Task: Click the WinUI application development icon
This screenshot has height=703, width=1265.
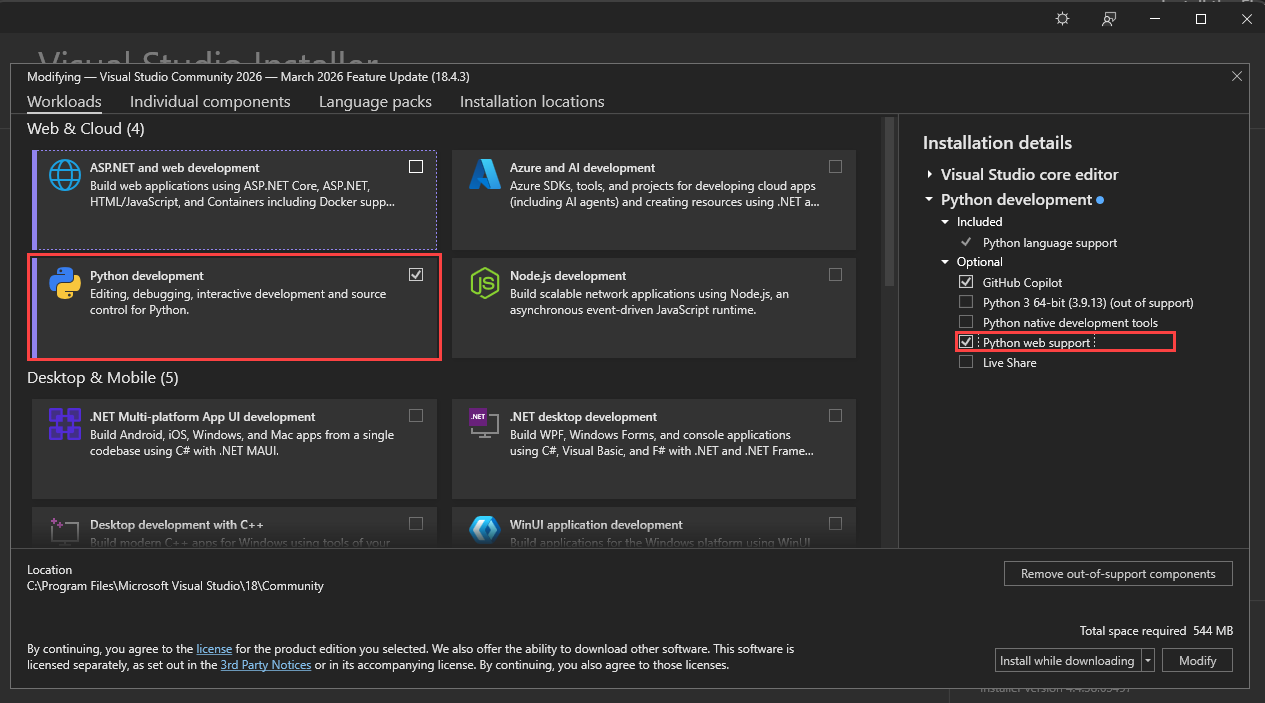Action: coord(485,530)
